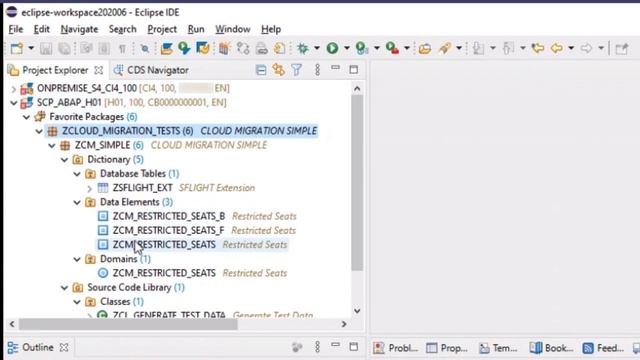Open the Debug dropdown arrow
Image resolution: width=640 pixels, height=360 pixels.
(x=317, y=48)
